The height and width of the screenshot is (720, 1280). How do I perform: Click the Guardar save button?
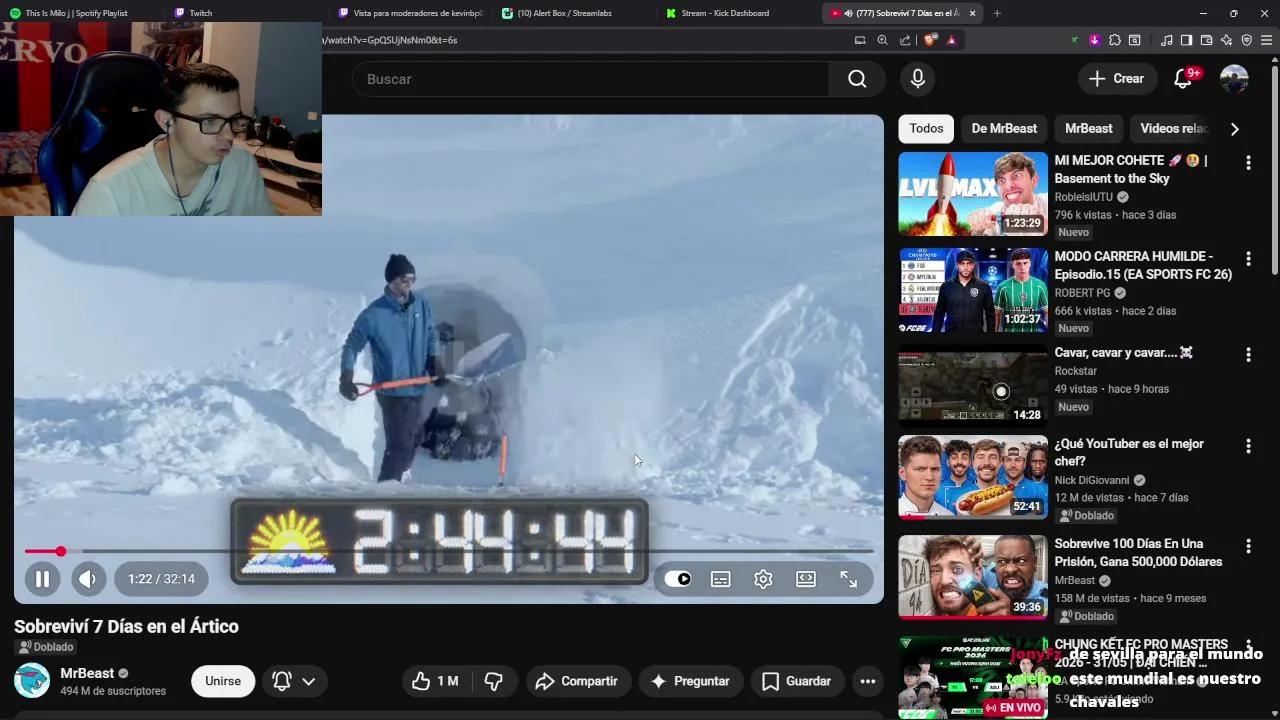pyautogui.click(x=797, y=681)
